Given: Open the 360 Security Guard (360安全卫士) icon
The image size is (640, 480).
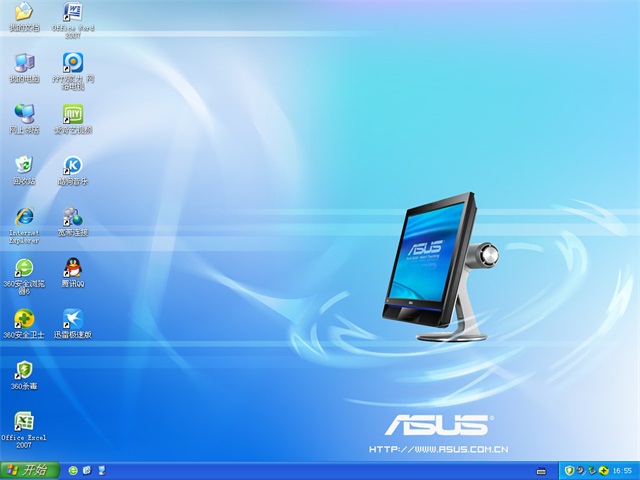Looking at the screenshot, I should [x=24, y=319].
